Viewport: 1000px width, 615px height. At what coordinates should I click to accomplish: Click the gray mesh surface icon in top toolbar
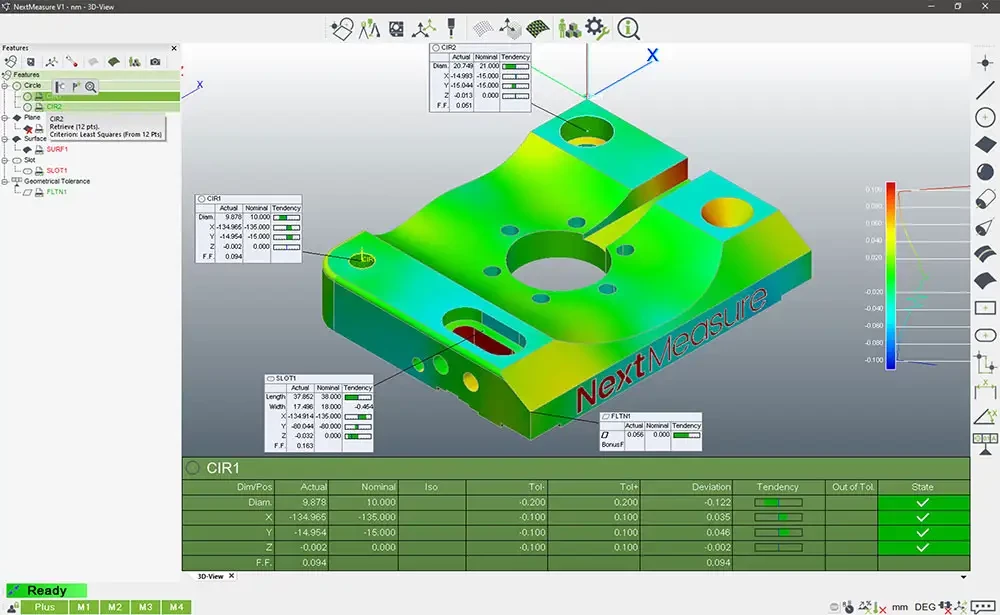pos(483,29)
